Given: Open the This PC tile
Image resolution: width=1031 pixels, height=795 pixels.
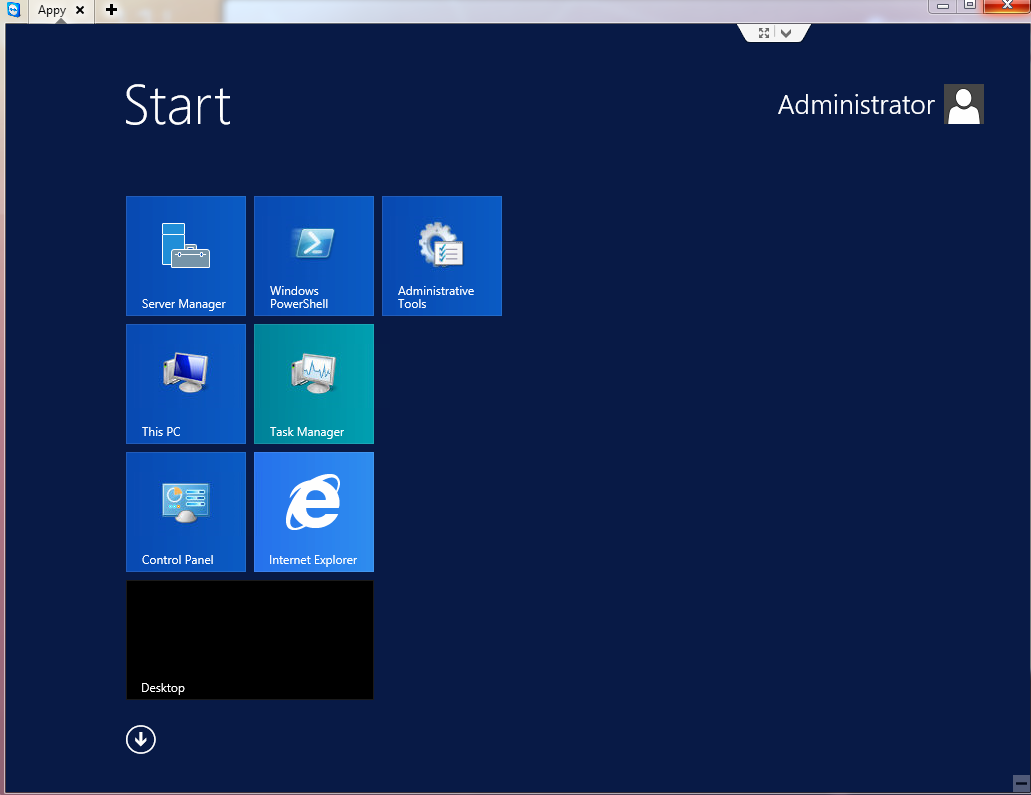Looking at the screenshot, I should (x=186, y=384).
